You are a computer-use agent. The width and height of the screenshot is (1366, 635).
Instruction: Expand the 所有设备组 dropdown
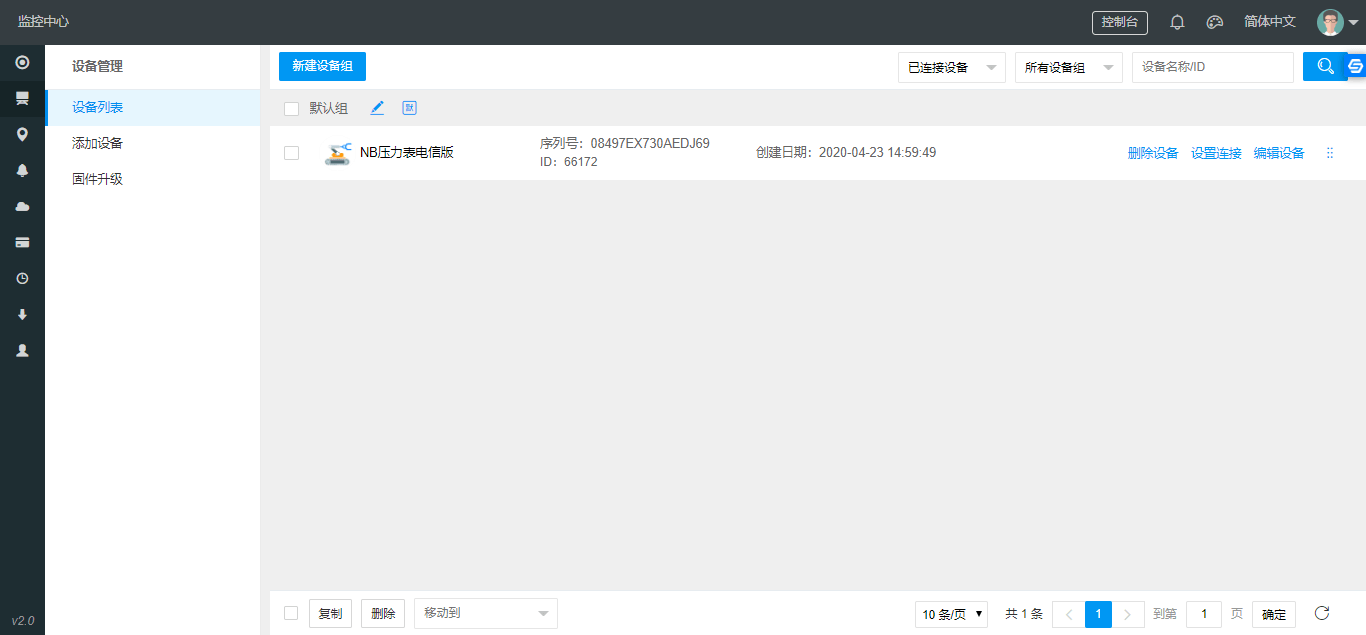1068,67
